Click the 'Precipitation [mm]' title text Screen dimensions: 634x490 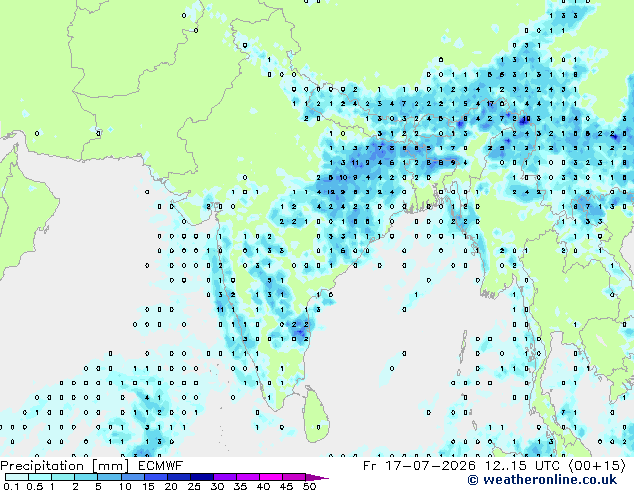65,466
